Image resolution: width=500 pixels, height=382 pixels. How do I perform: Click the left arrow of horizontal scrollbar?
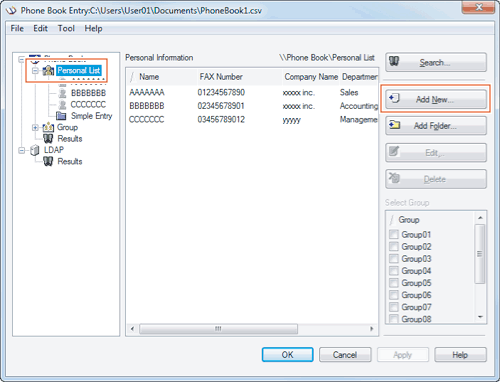133,329
